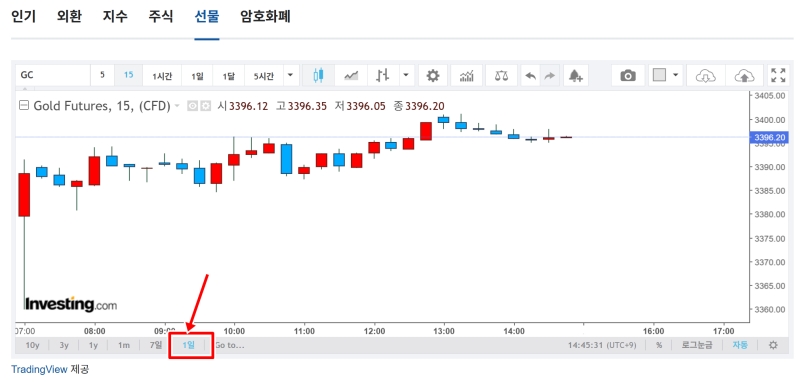800x382 pixels.
Task: Switch to area chart style icon
Action: click(x=351, y=76)
